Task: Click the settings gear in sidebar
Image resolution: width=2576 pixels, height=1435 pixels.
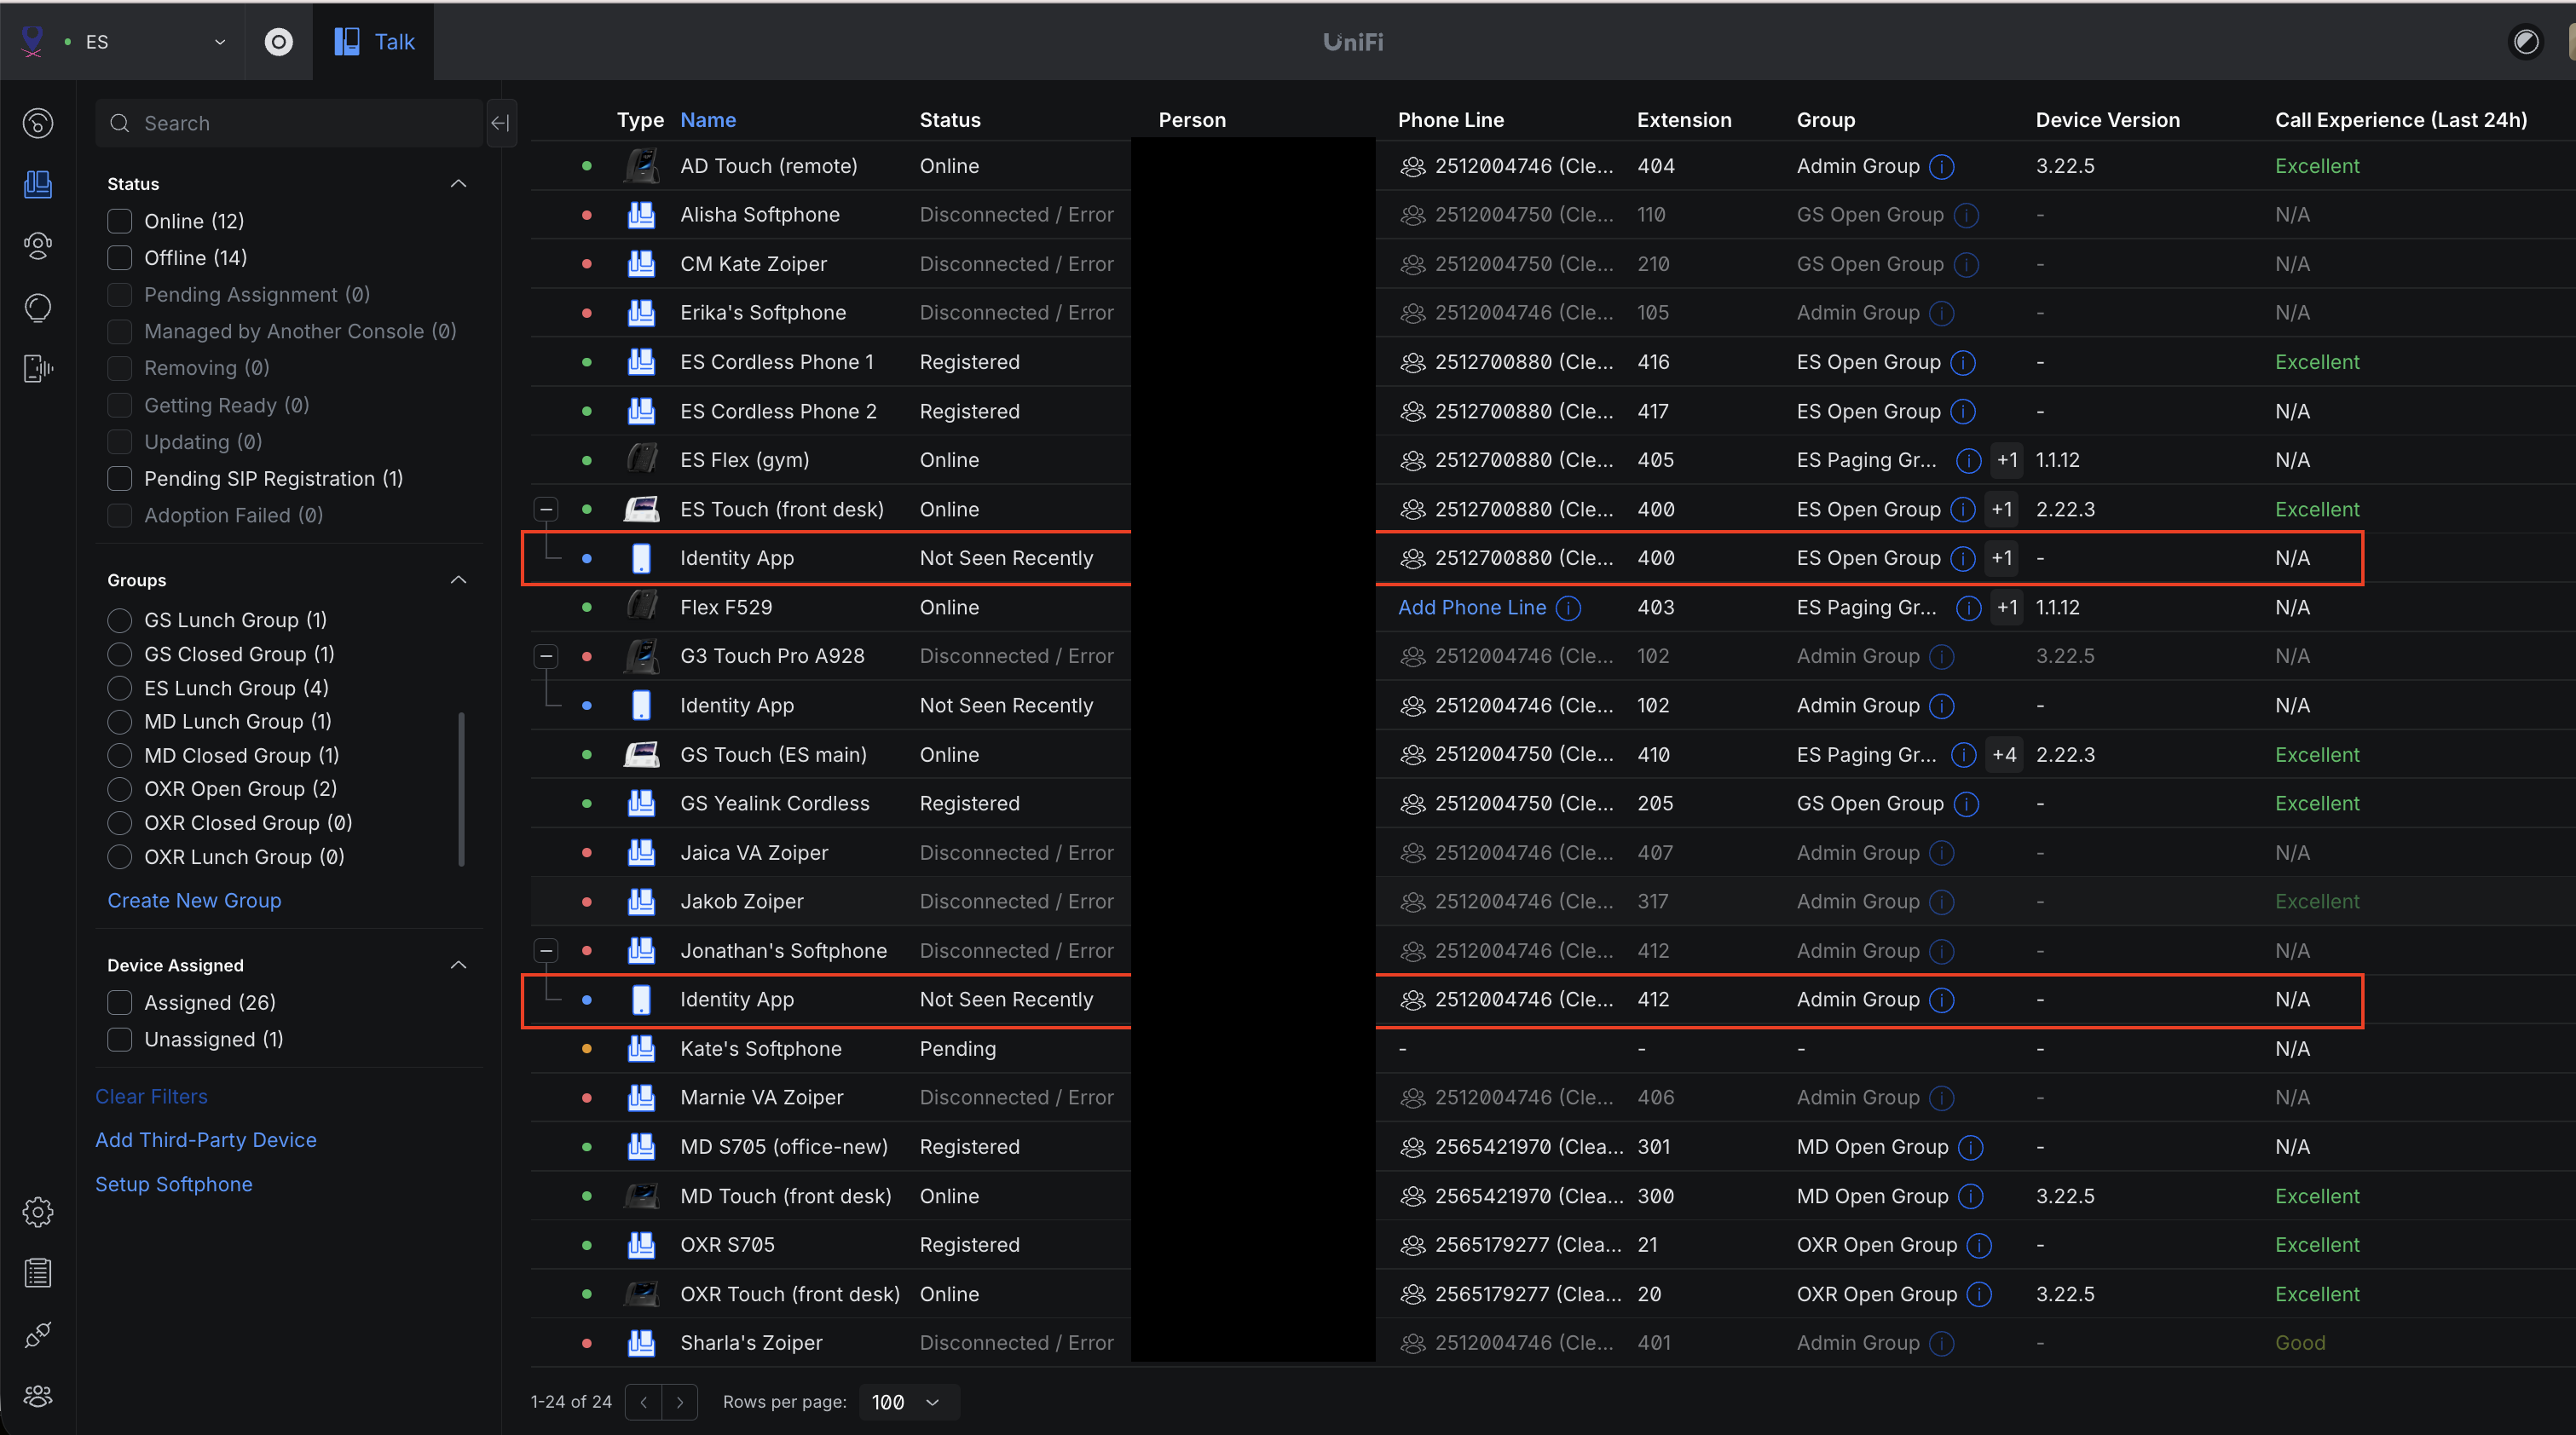Action: coord(38,1212)
